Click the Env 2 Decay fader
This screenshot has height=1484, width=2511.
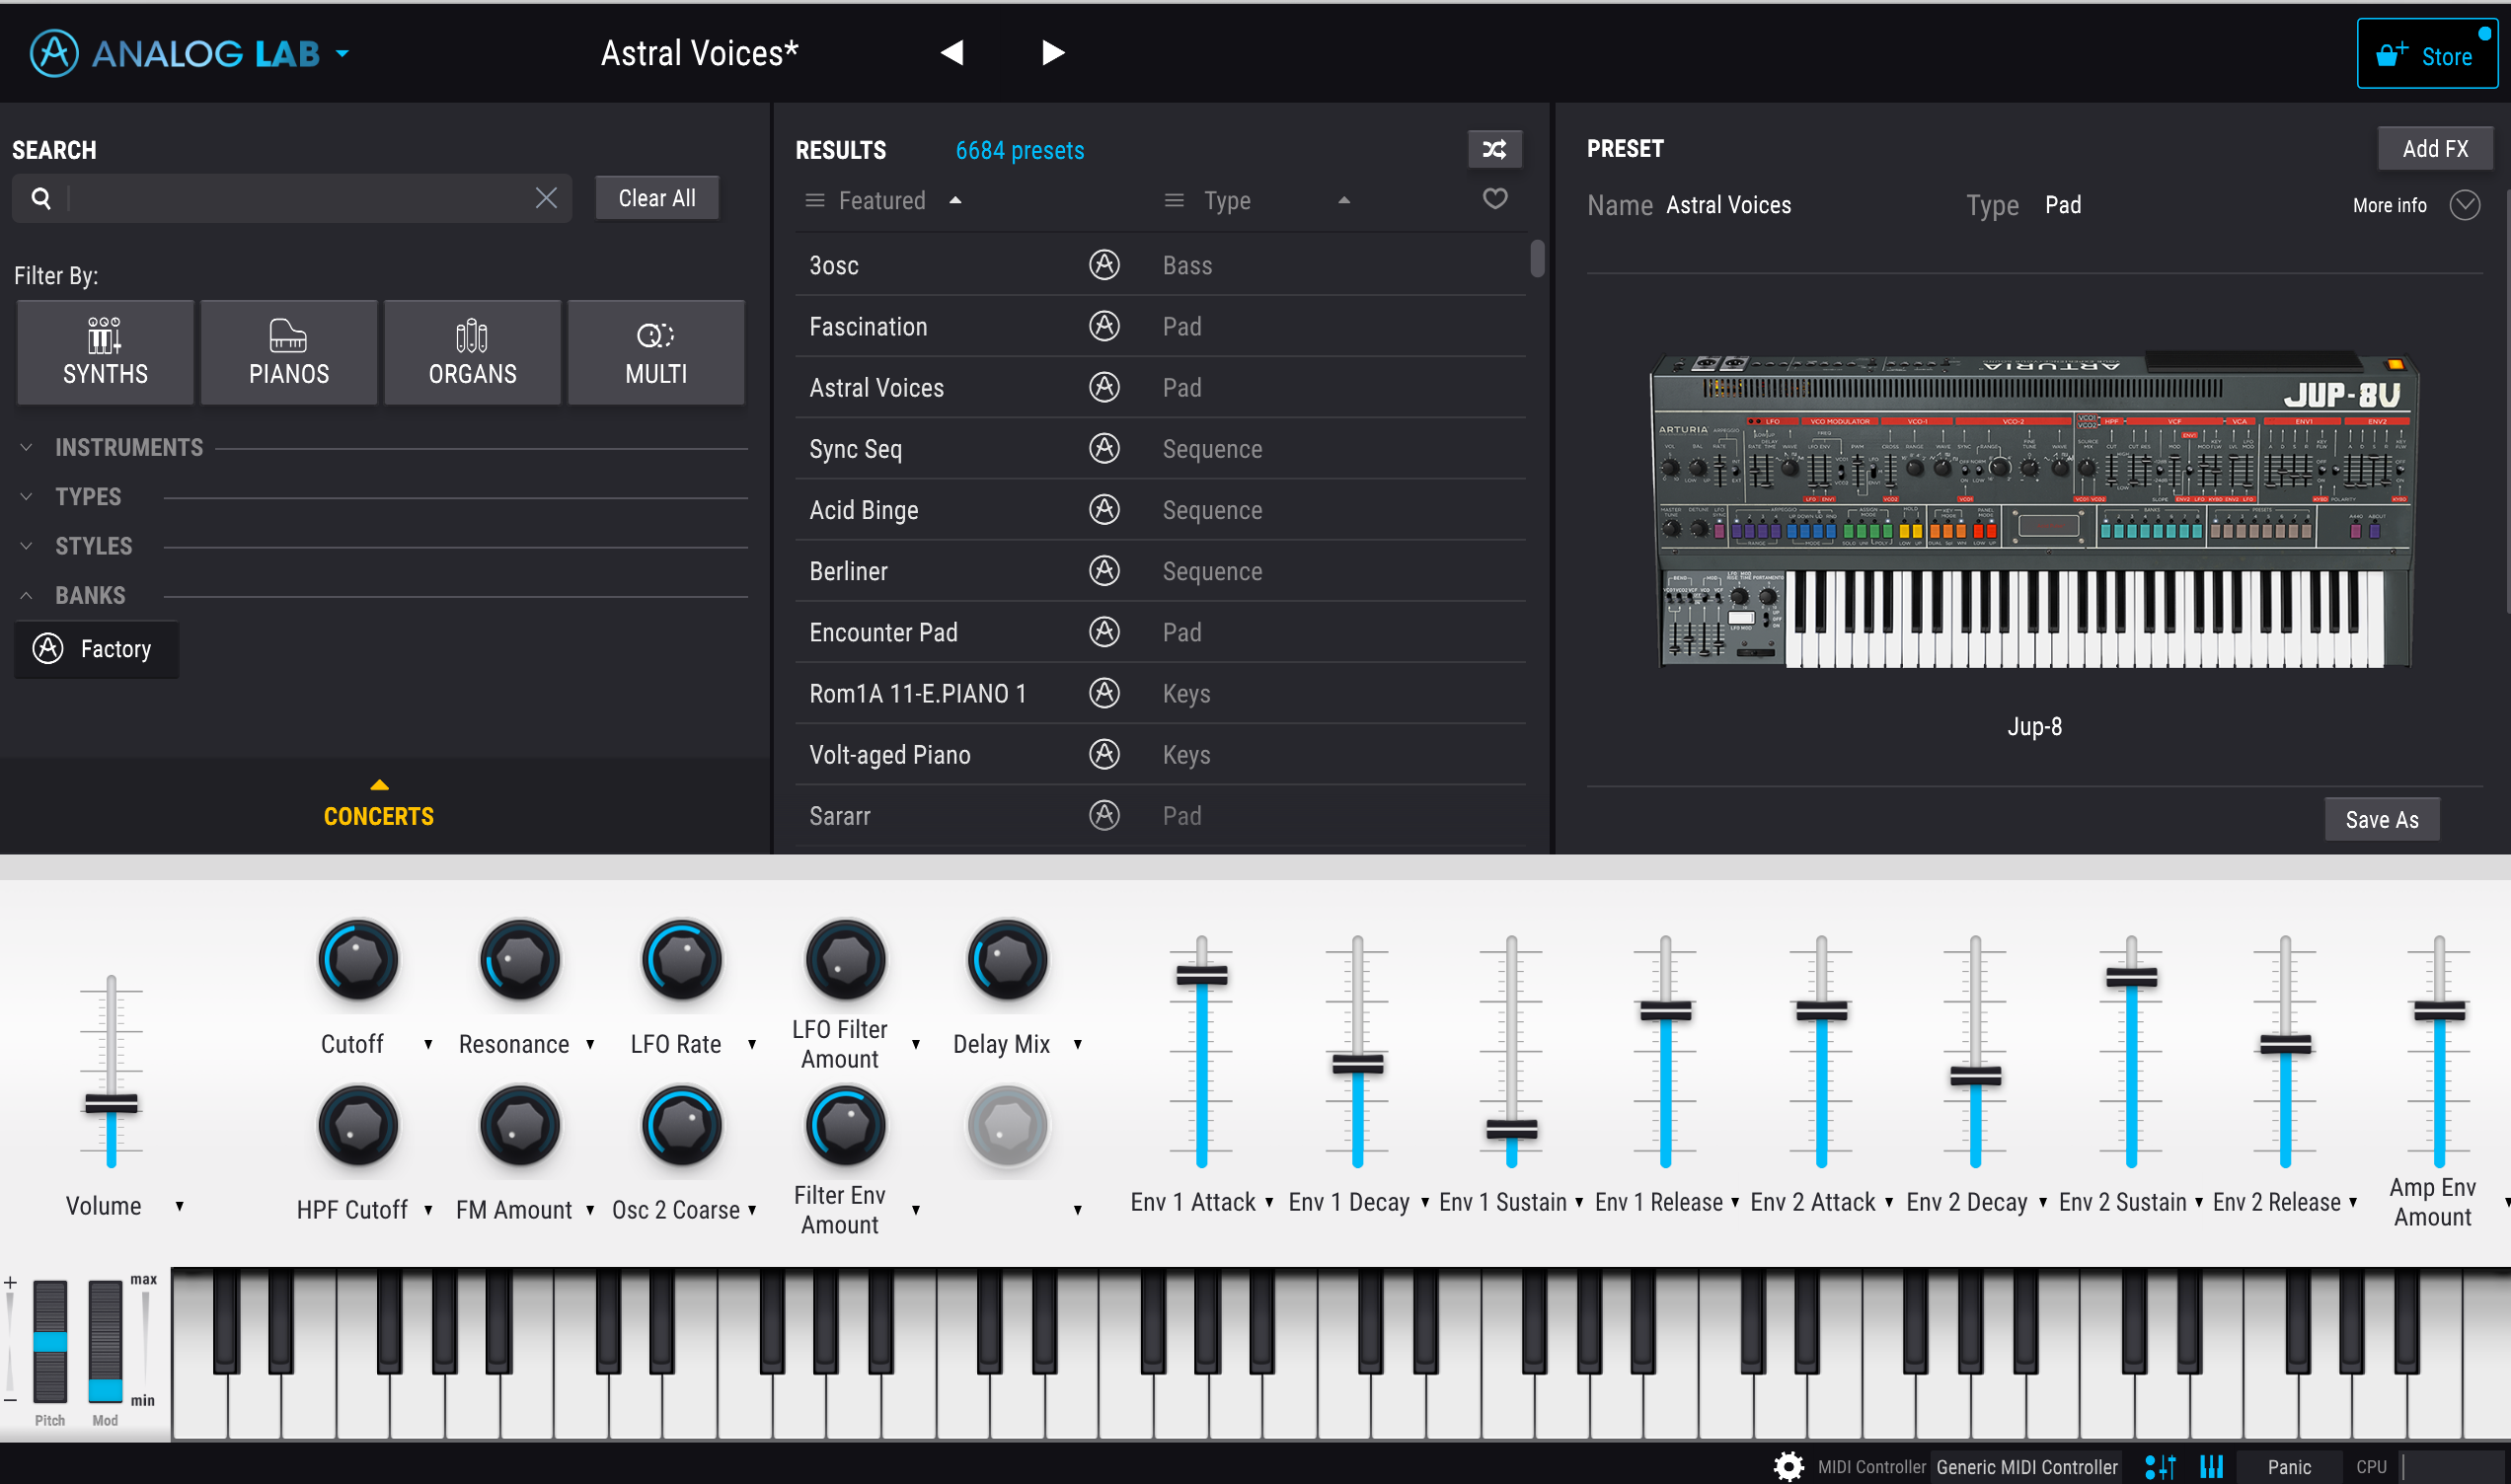(1975, 1077)
